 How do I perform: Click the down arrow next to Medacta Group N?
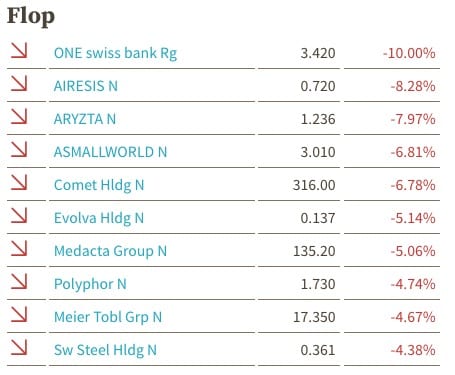[x=19, y=248]
